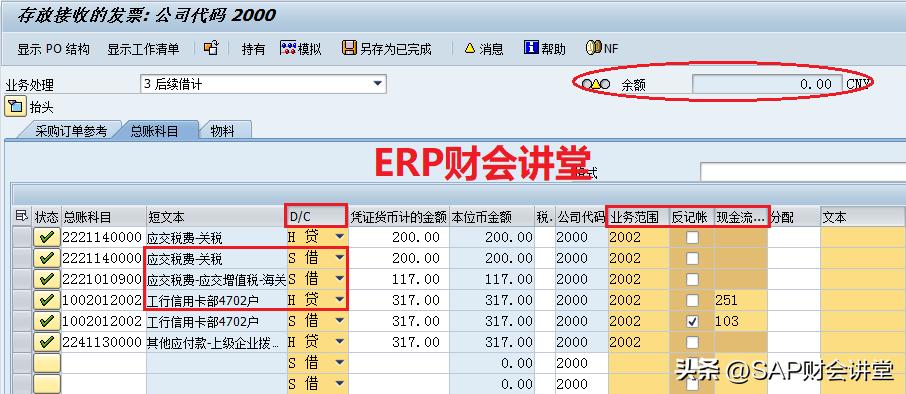
Task: Click the row selector for 2221010900 line
Action: 22,279
